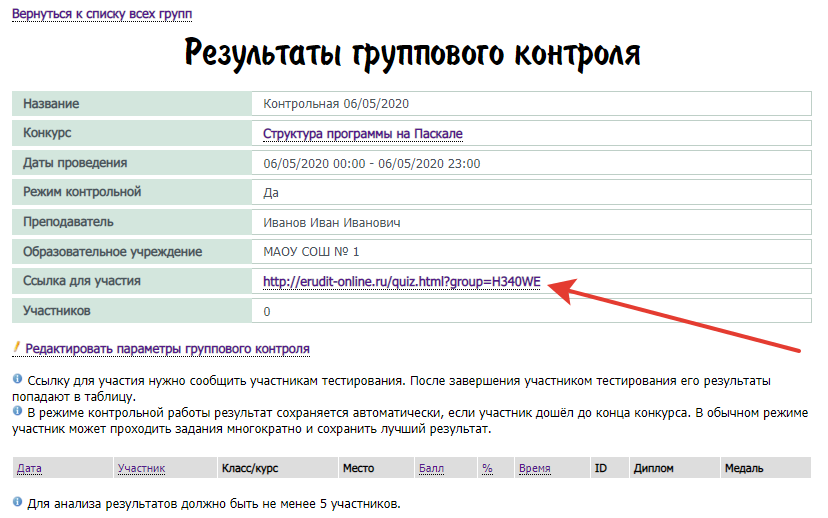Click the 'Диплом' column header

654,468
